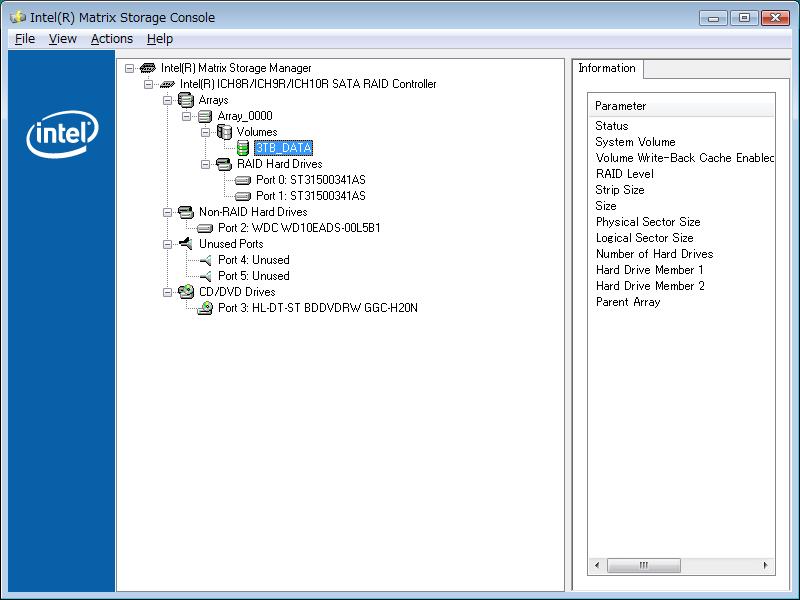This screenshot has width=800, height=600.
Task: Select Port 2: WDC WD10EADS-00L5B1
Action: tap(299, 228)
